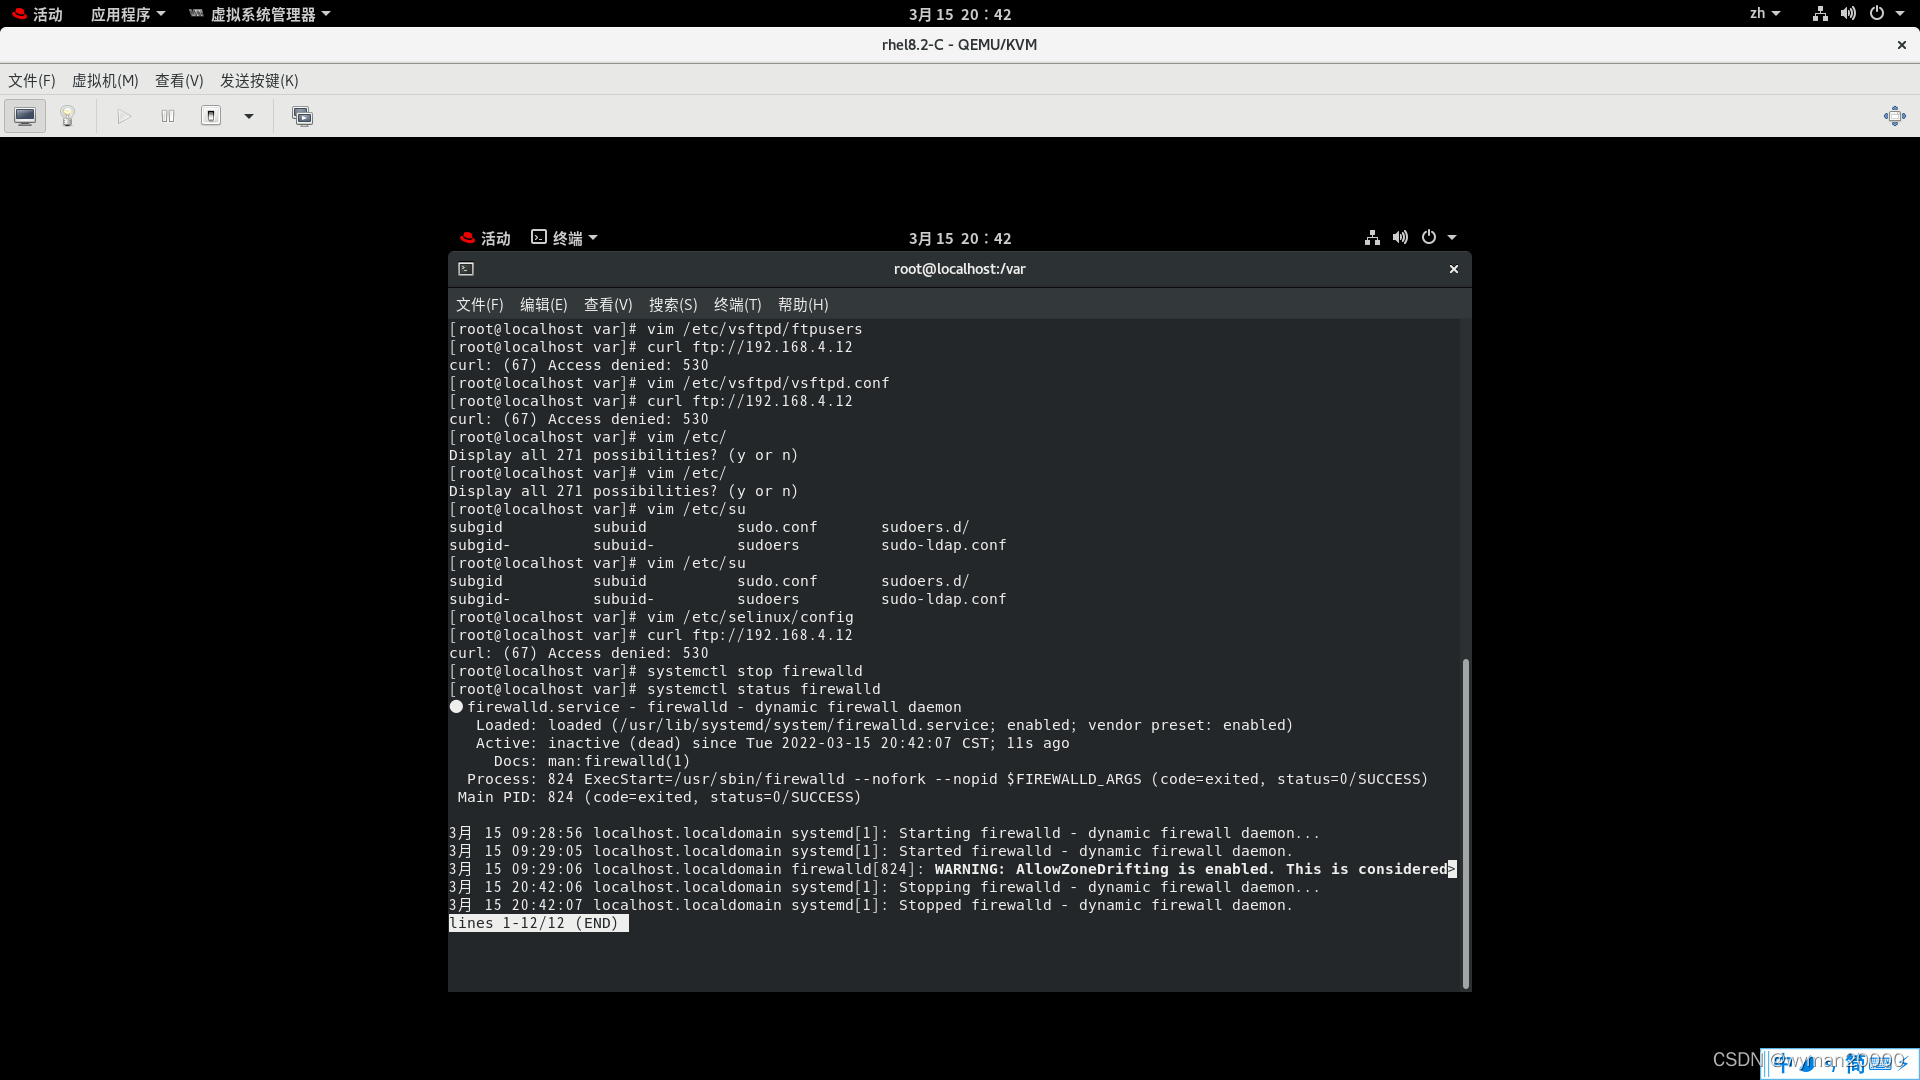The width and height of the screenshot is (1920, 1080).
Task: Toggle fullscreen with the dual-display icon
Action: (302, 116)
